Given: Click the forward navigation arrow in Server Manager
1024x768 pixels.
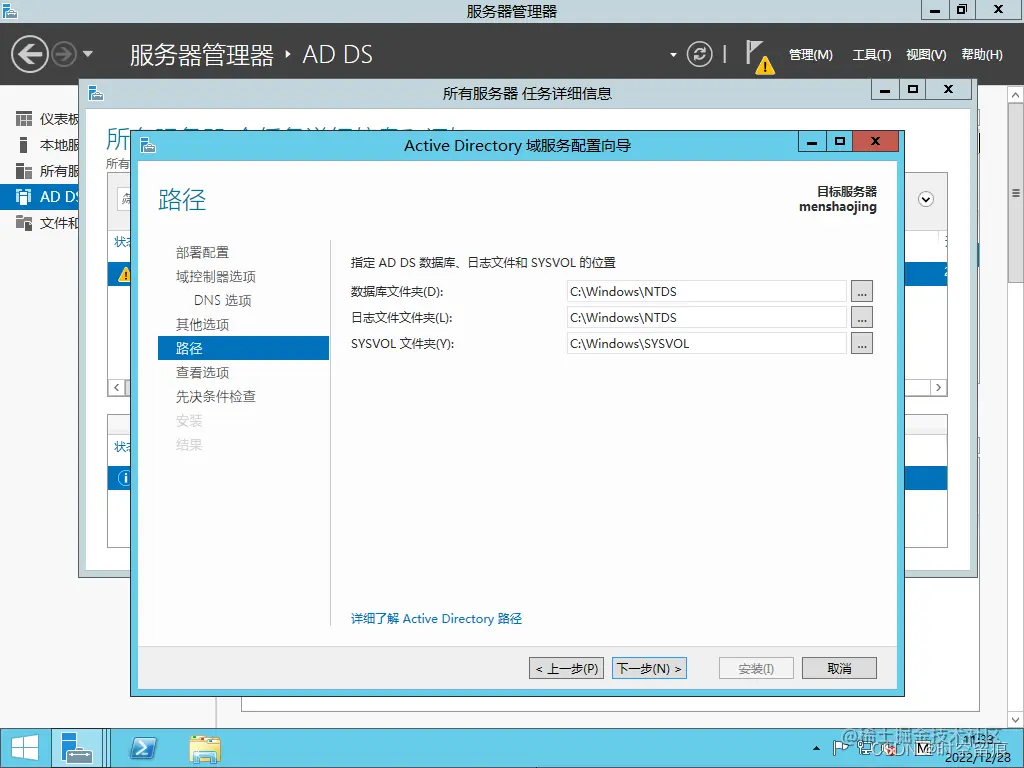Looking at the screenshot, I should [x=64, y=54].
